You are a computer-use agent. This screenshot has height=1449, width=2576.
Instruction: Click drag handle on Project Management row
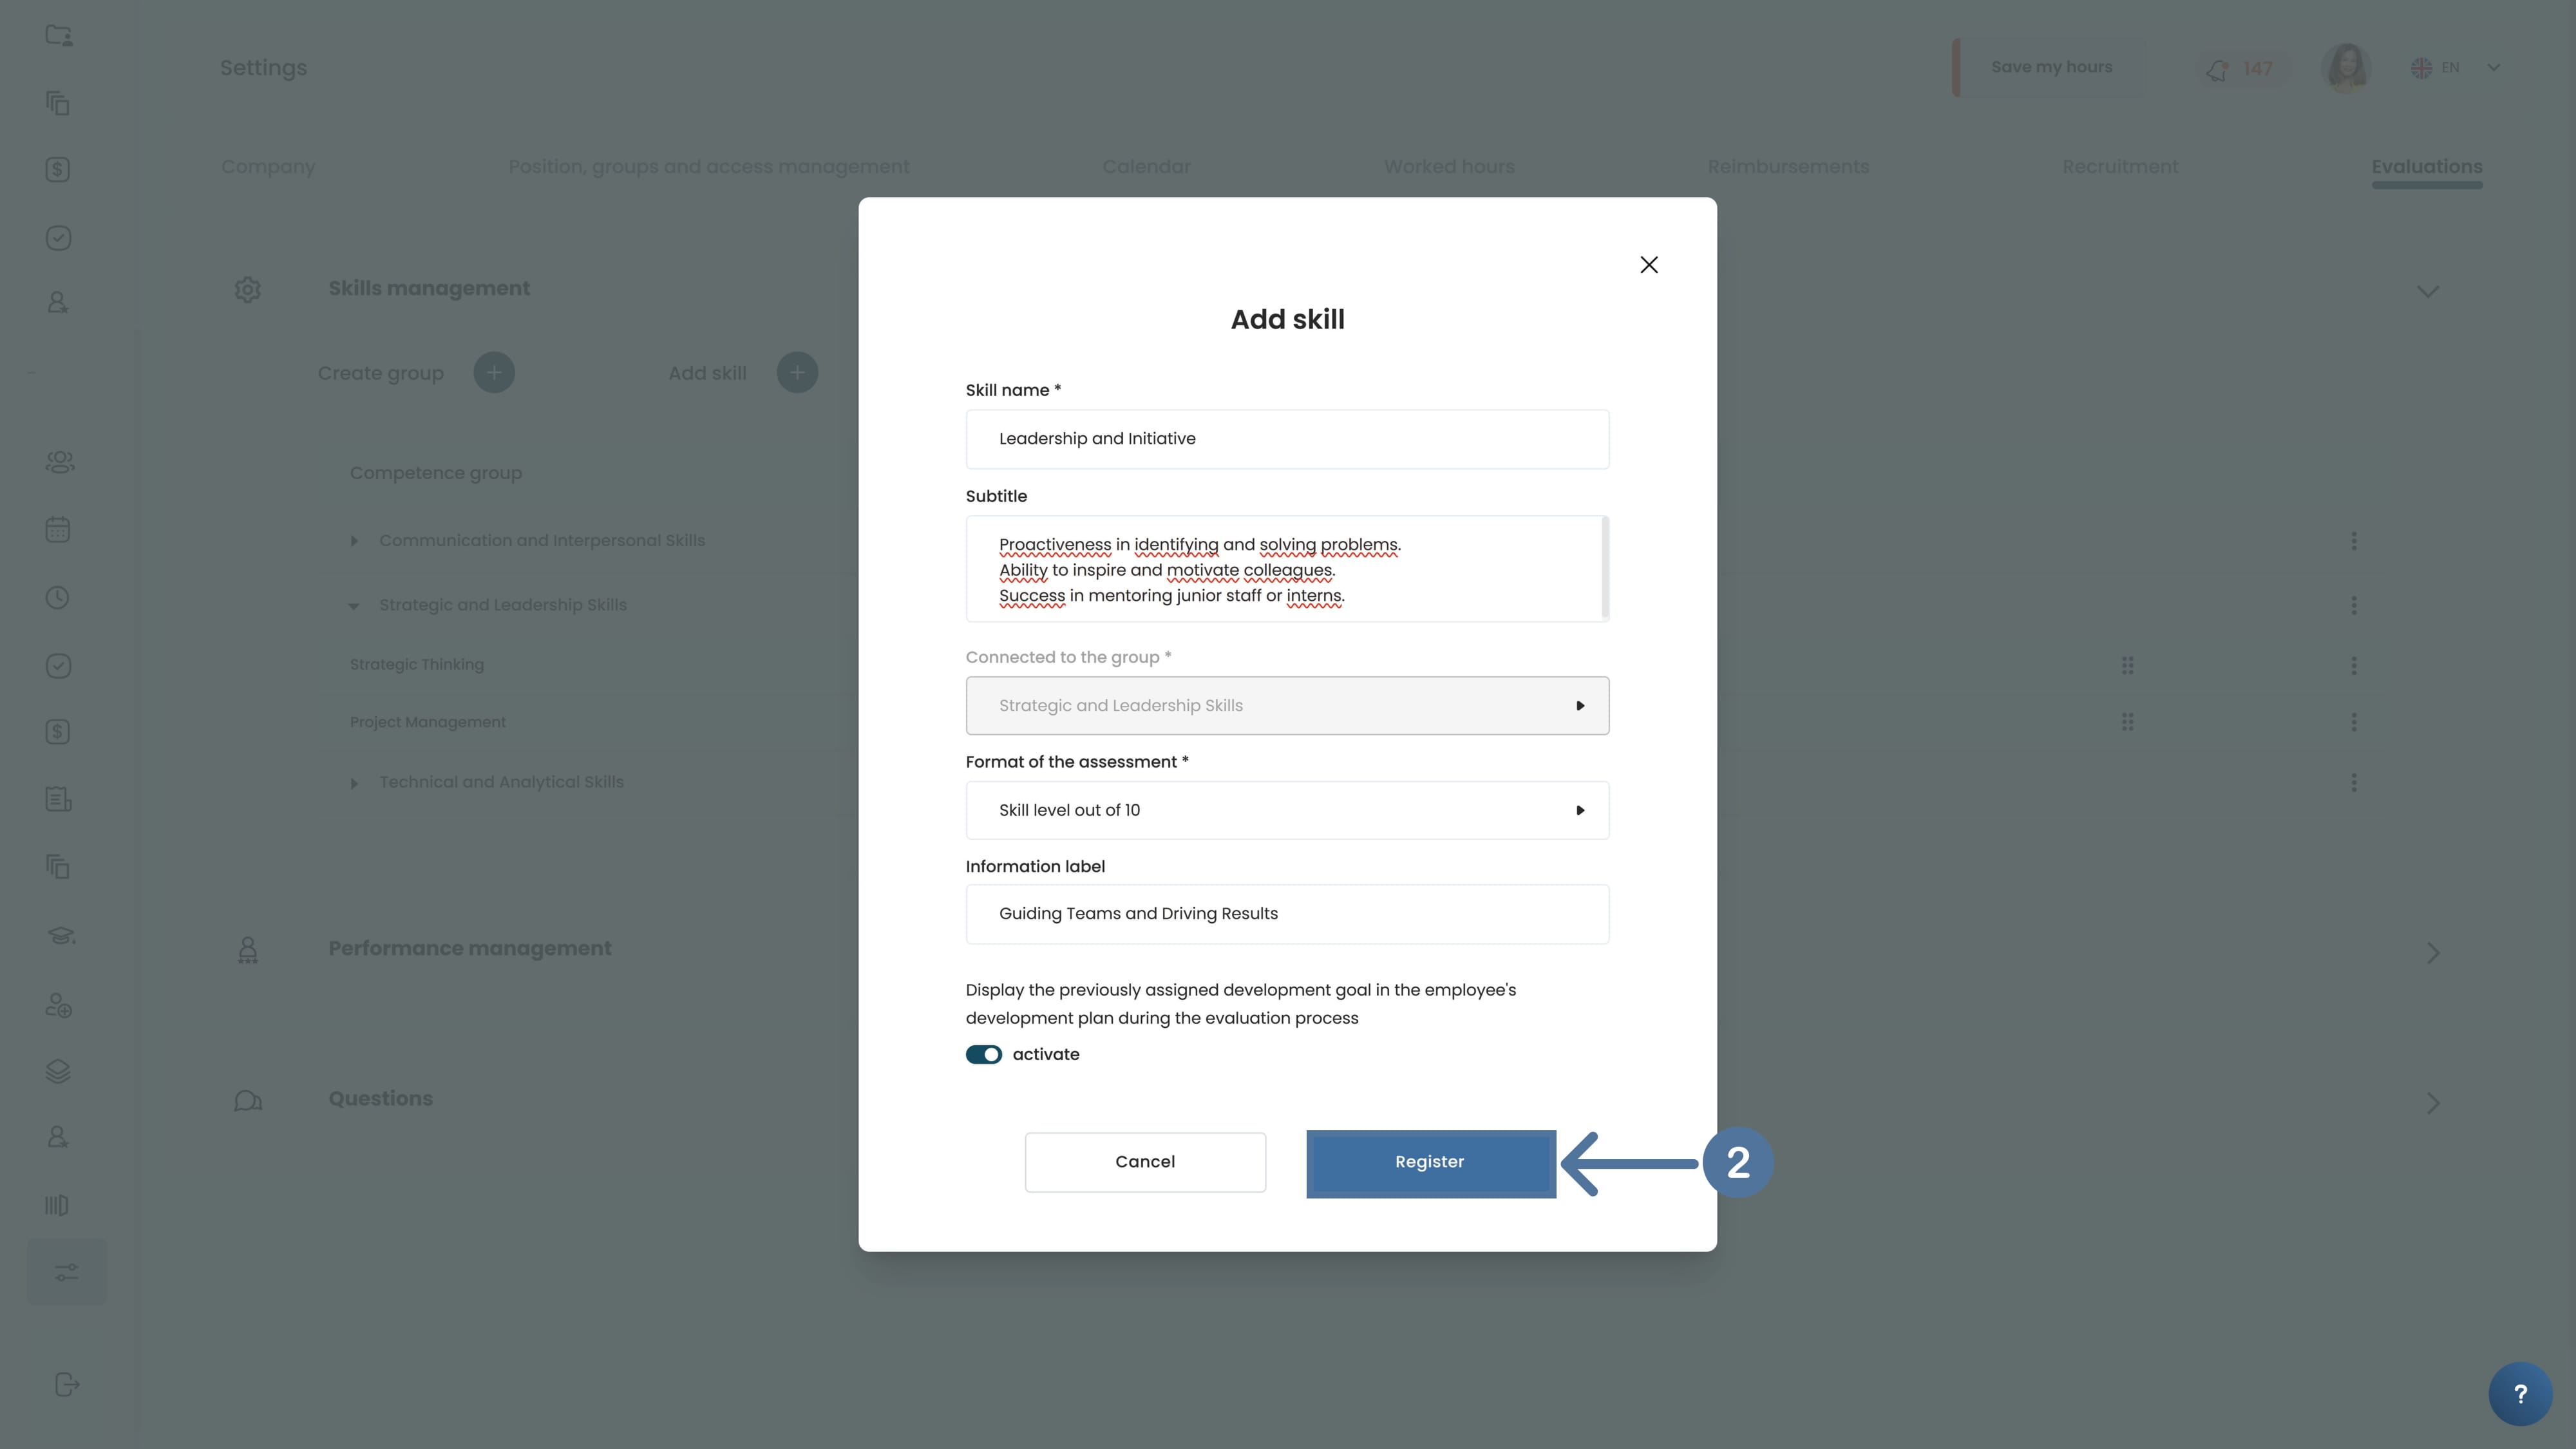2128,722
